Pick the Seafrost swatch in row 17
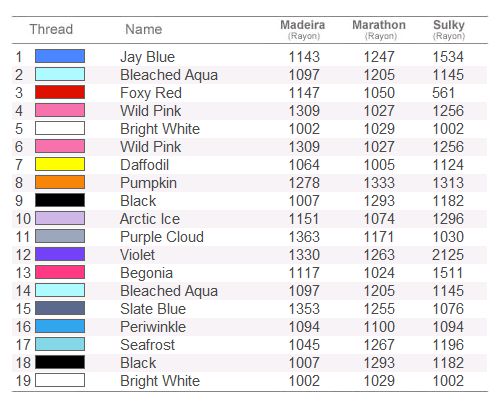Viewport: 500px width, 402px height. [x=60, y=344]
